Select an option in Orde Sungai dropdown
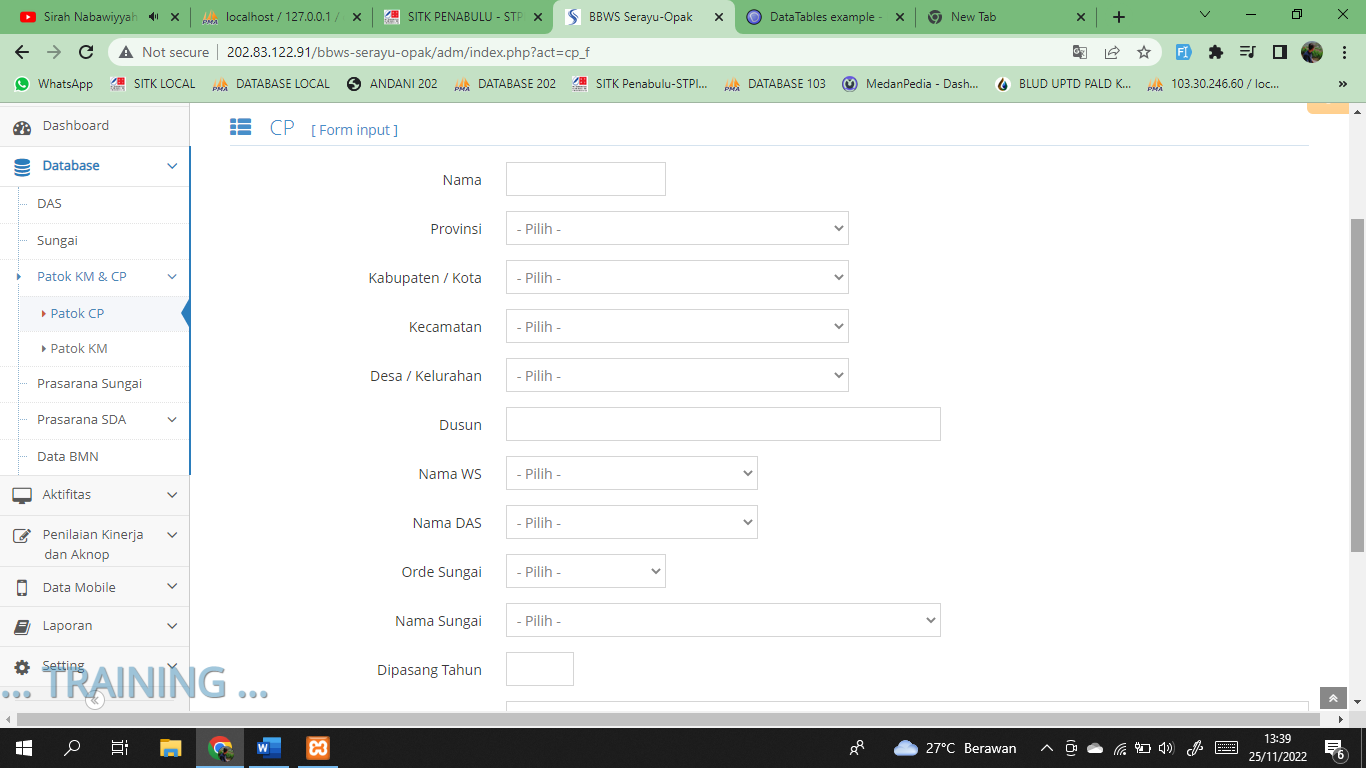 coord(586,572)
